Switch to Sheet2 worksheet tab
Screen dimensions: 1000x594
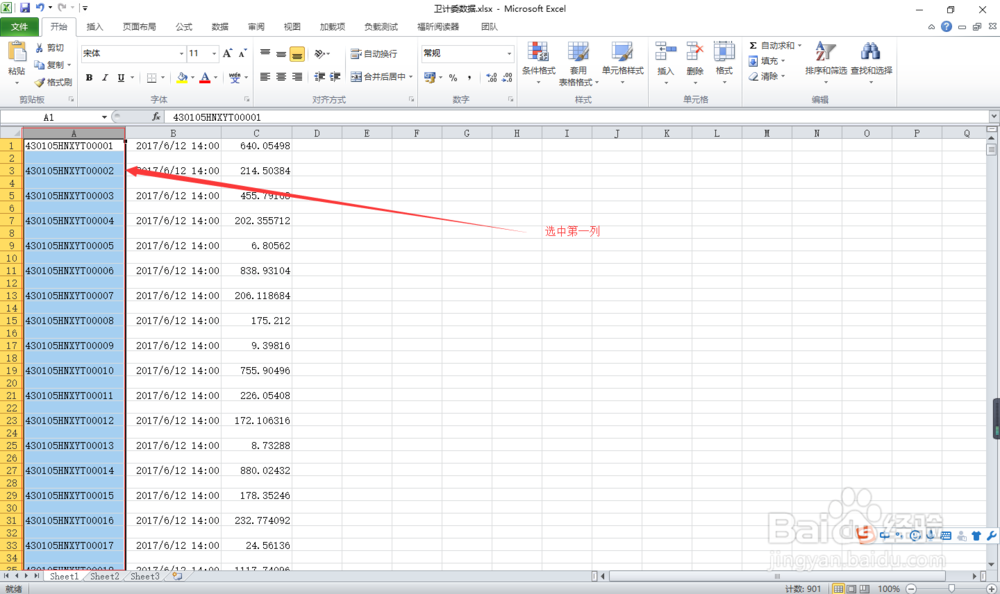(x=105, y=576)
